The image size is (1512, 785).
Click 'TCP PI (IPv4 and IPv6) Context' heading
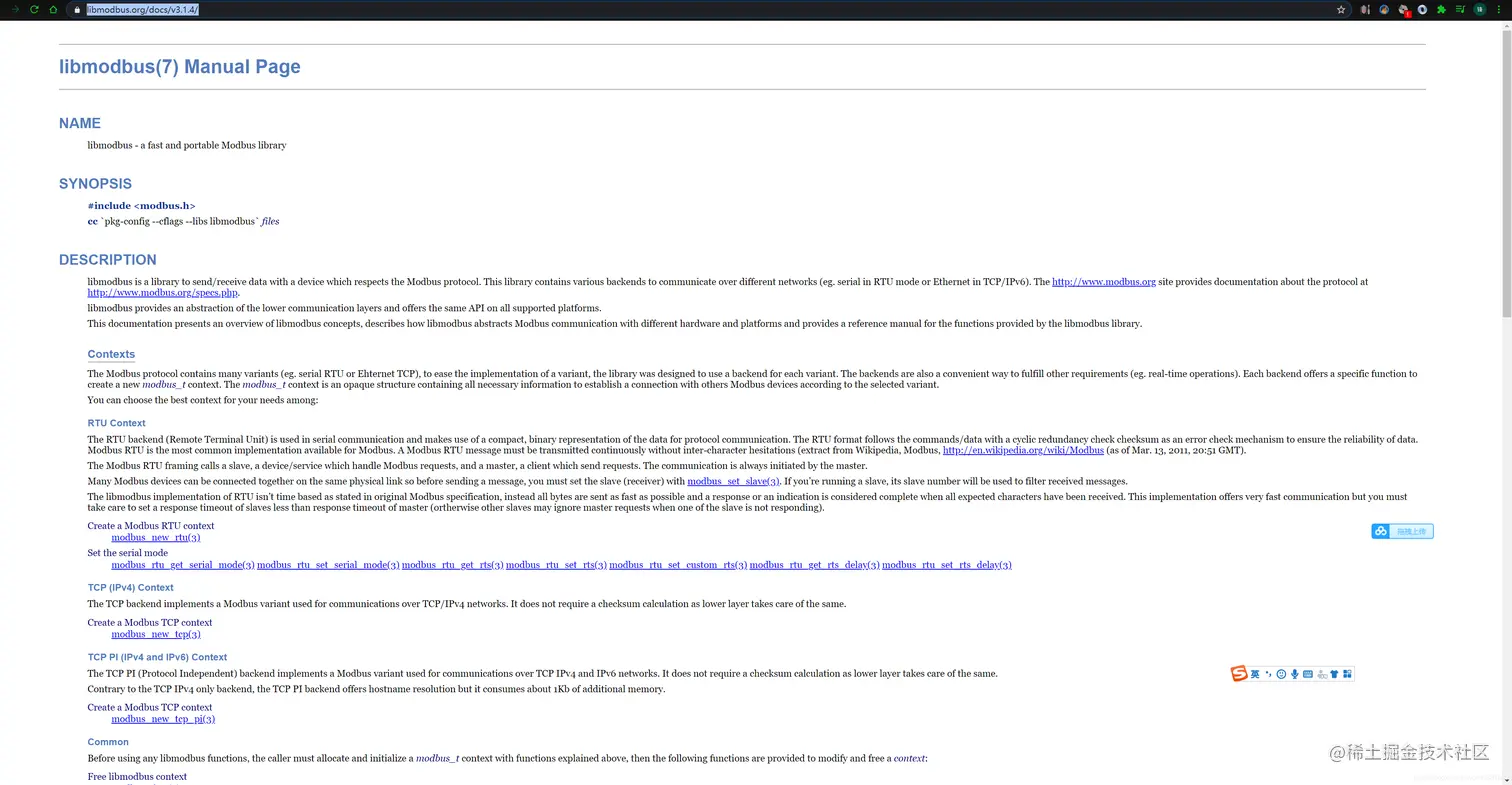click(157, 657)
